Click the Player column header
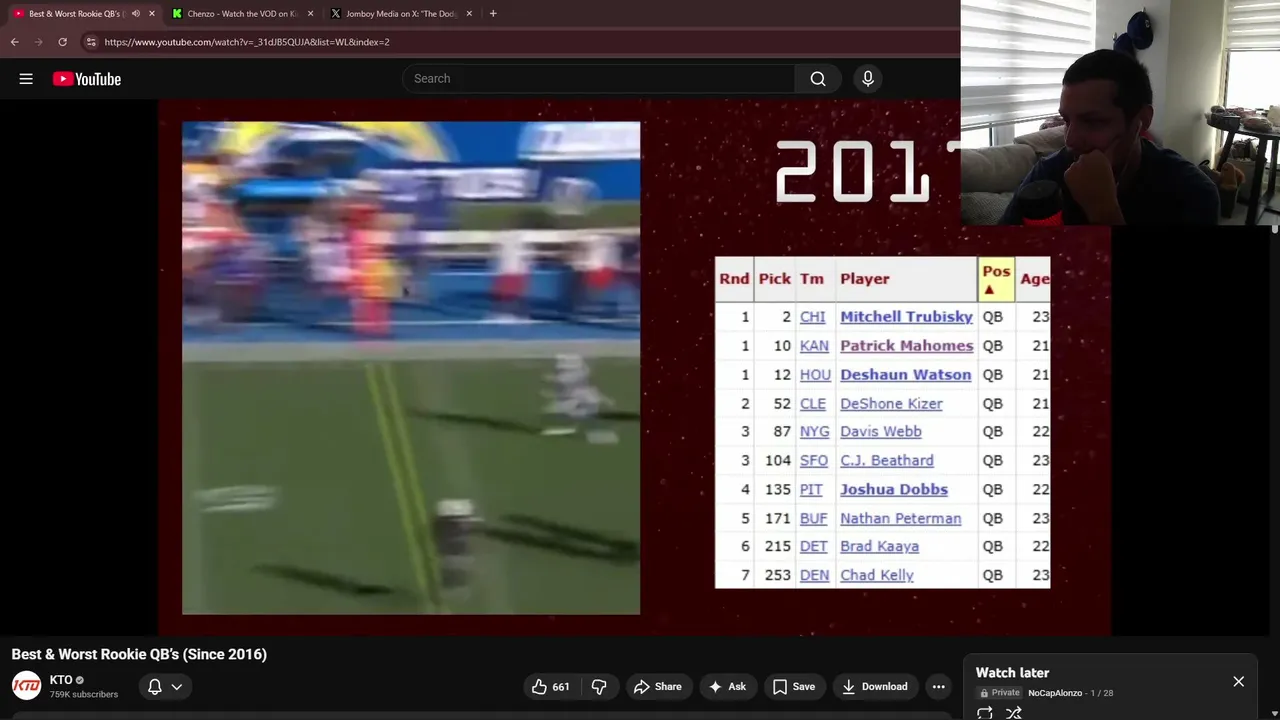This screenshot has width=1280, height=720. (864, 280)
